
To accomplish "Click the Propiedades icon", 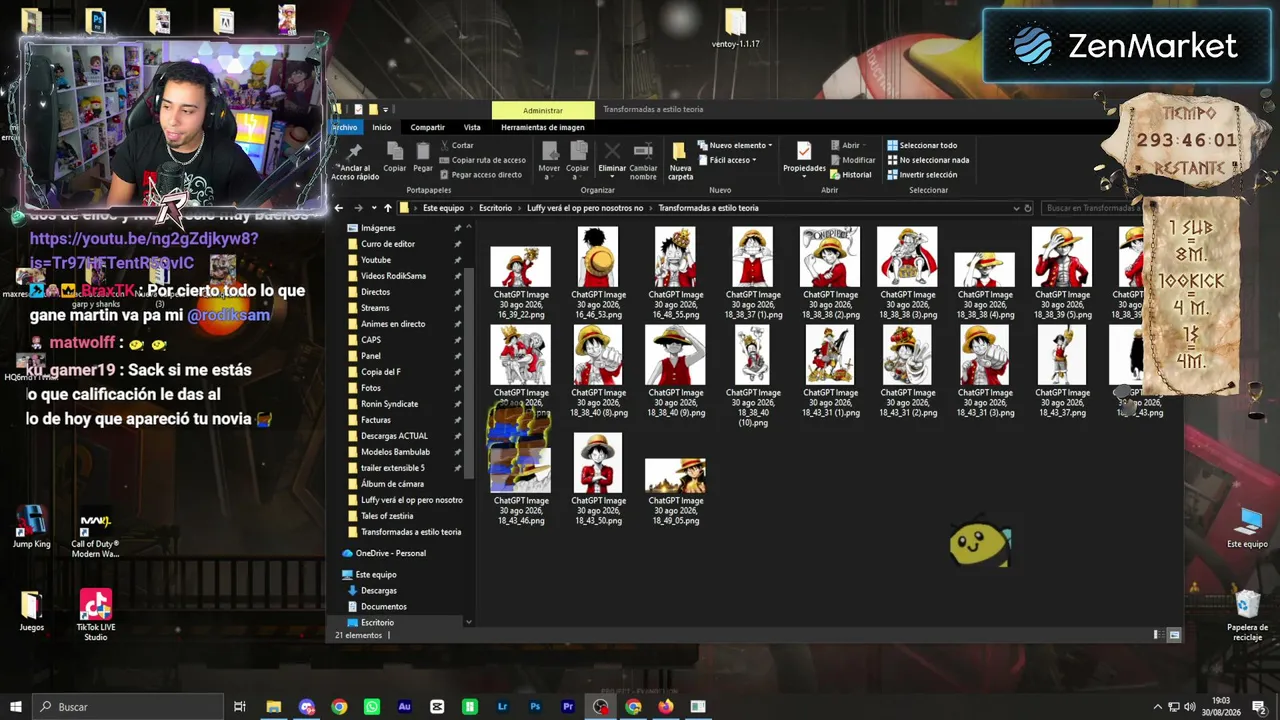I will click(x=803, y=150).
